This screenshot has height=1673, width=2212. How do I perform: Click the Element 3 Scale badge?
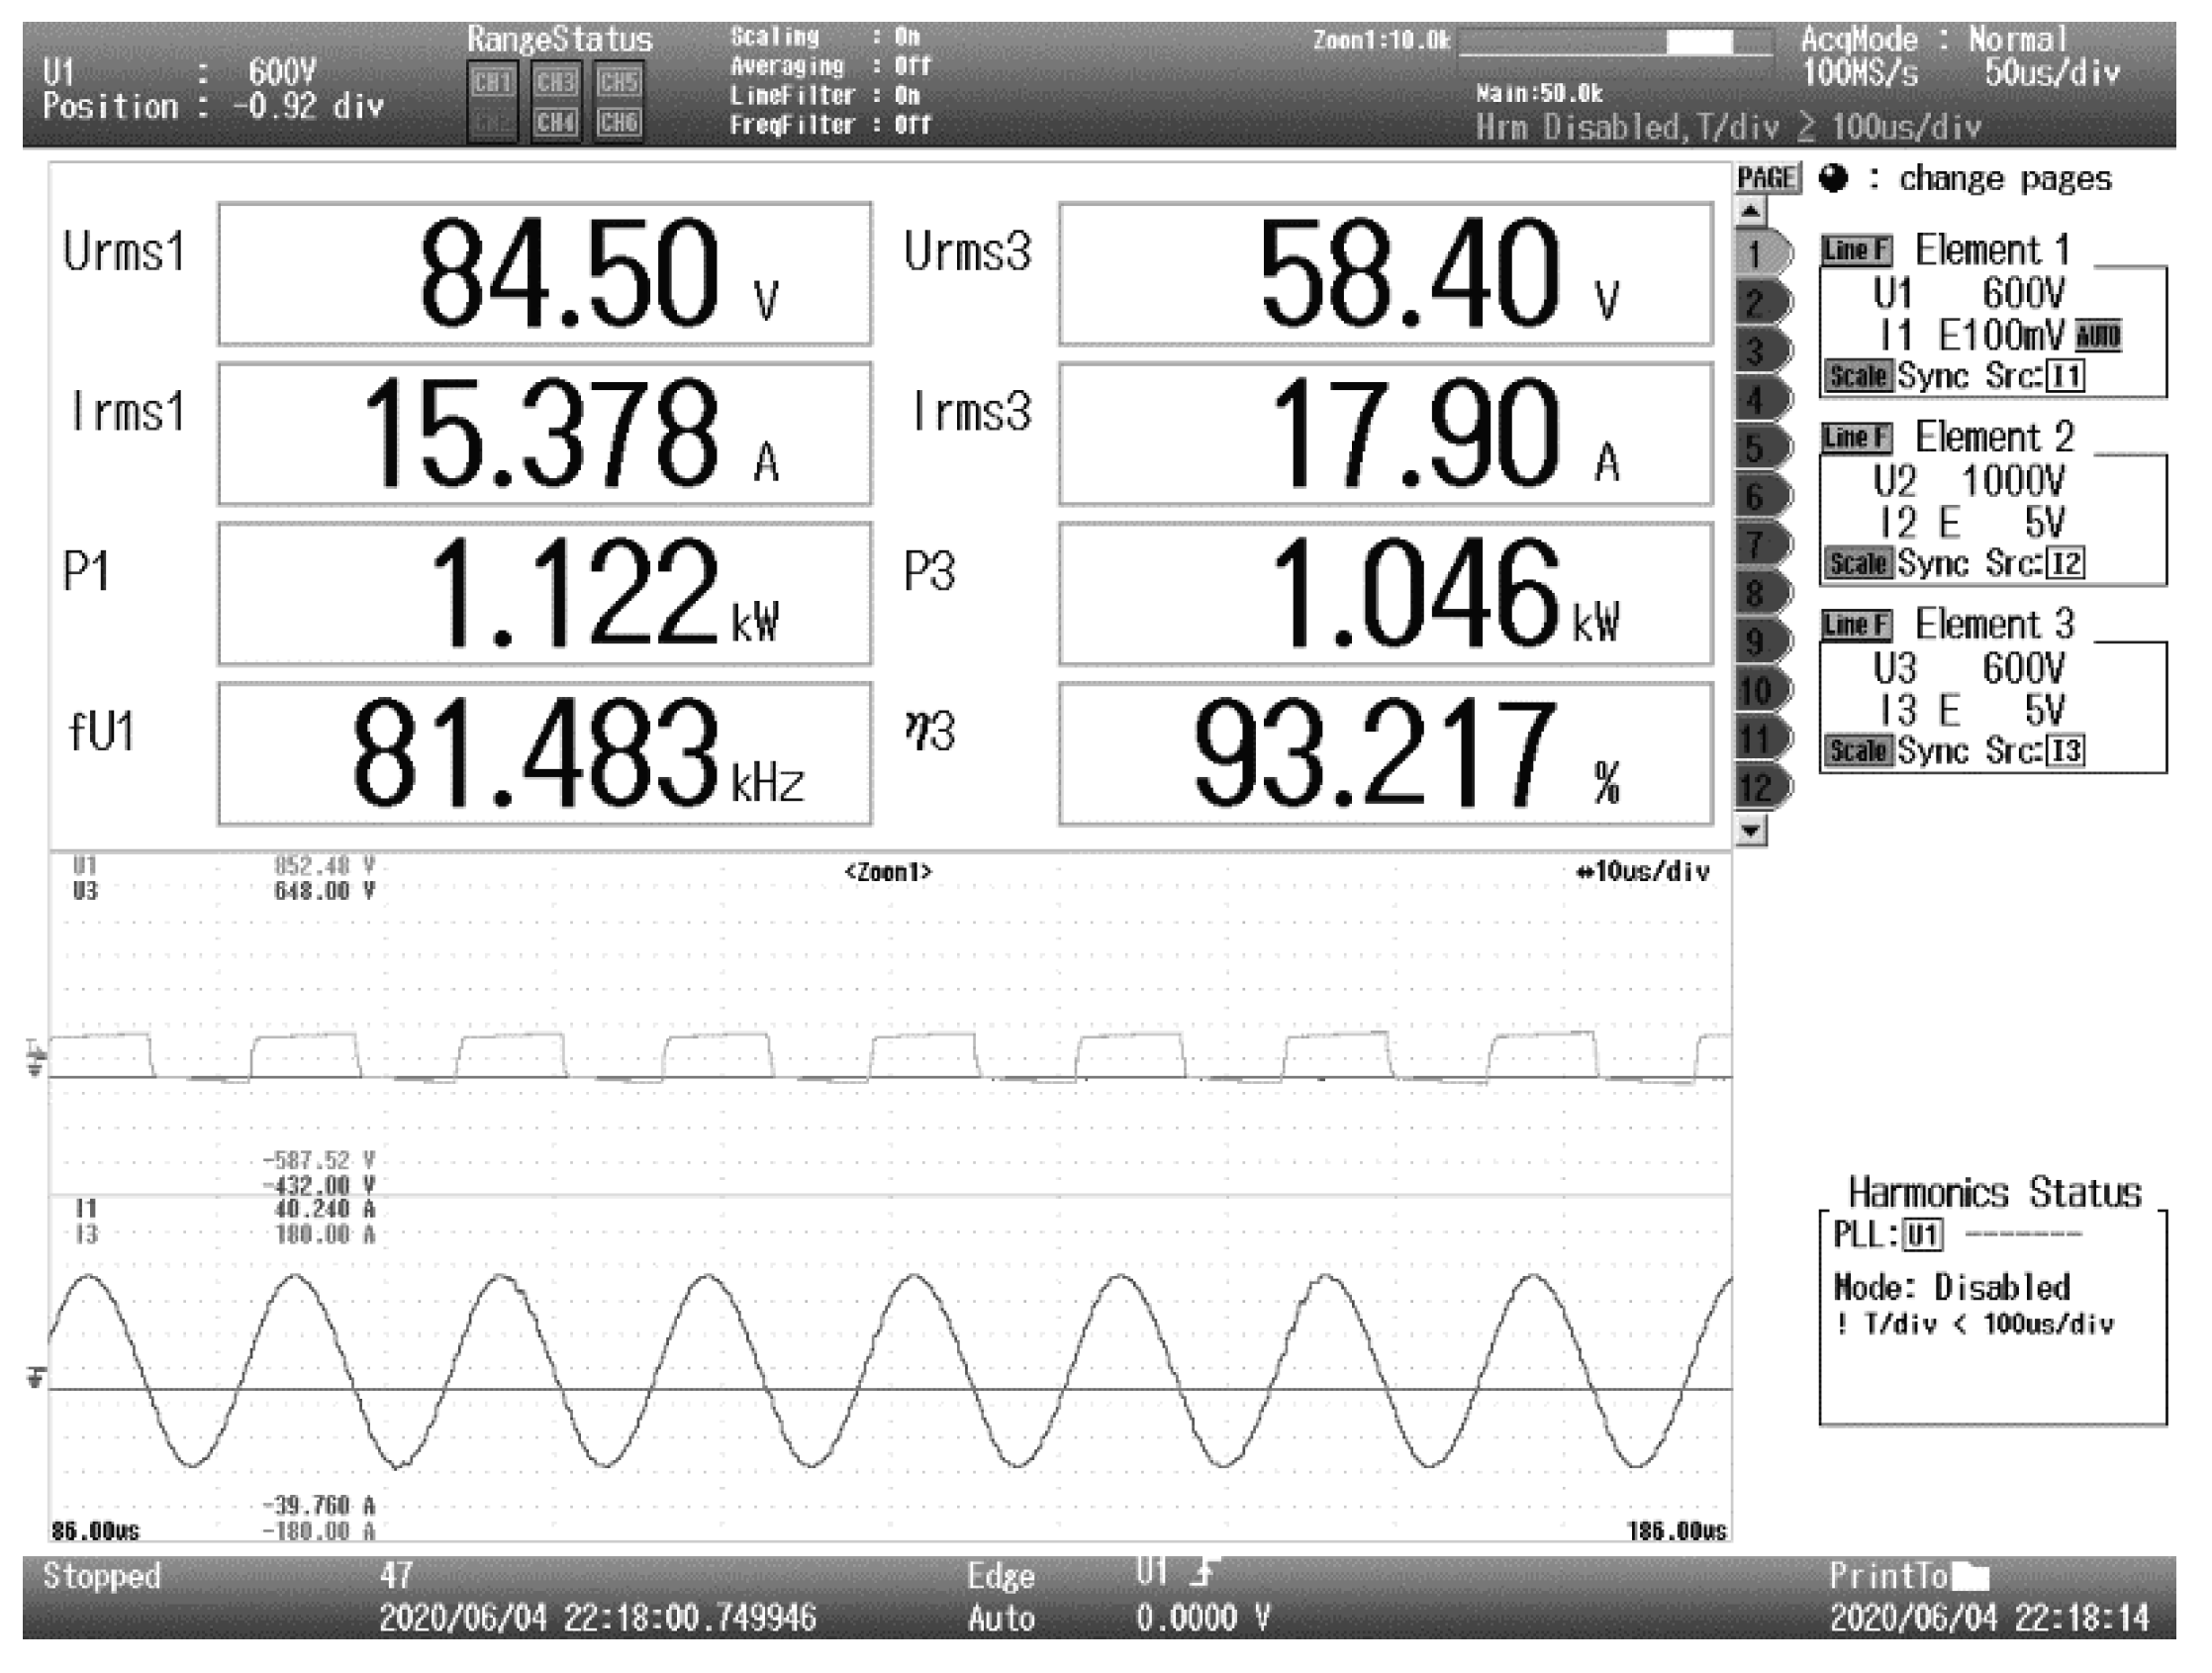pos(1858,750)
